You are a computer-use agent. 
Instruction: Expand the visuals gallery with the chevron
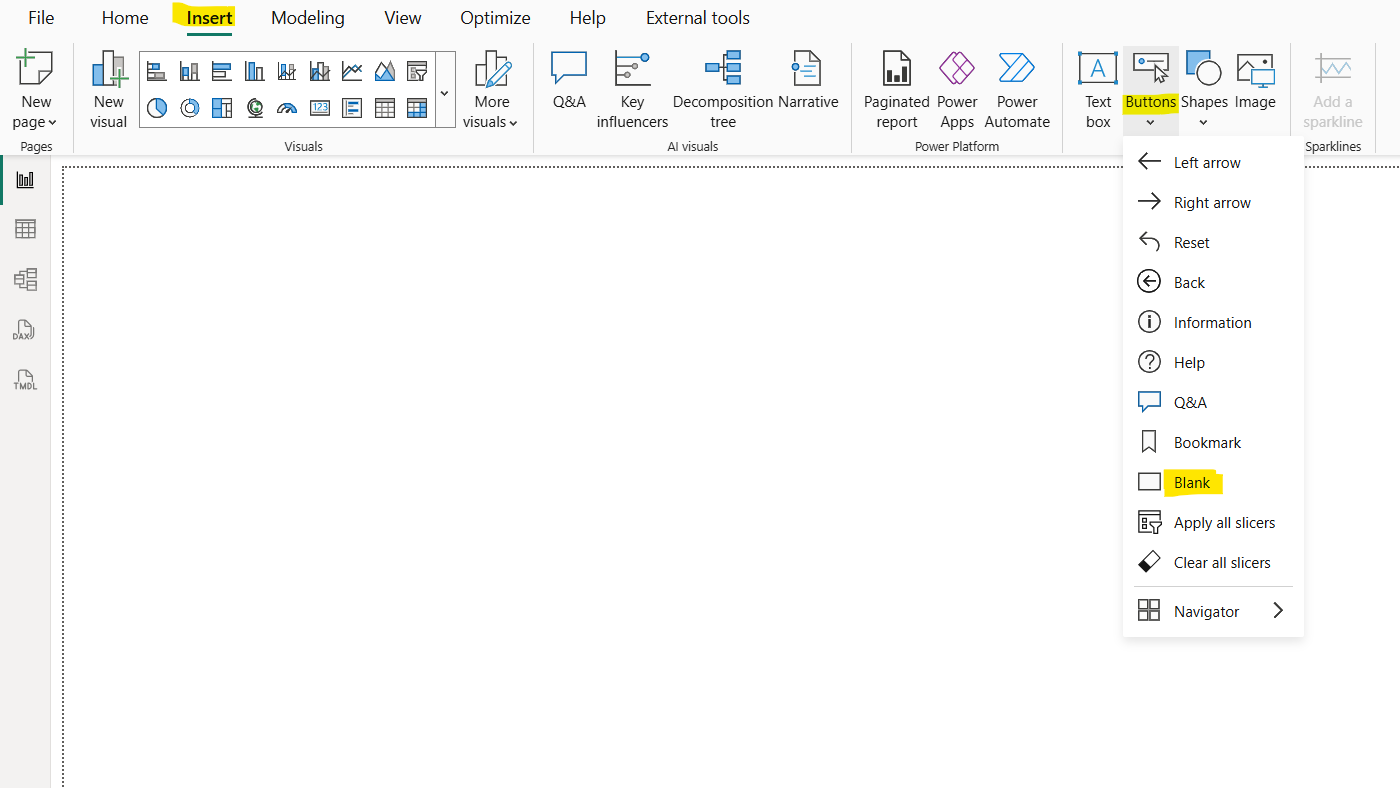point(444,90)
